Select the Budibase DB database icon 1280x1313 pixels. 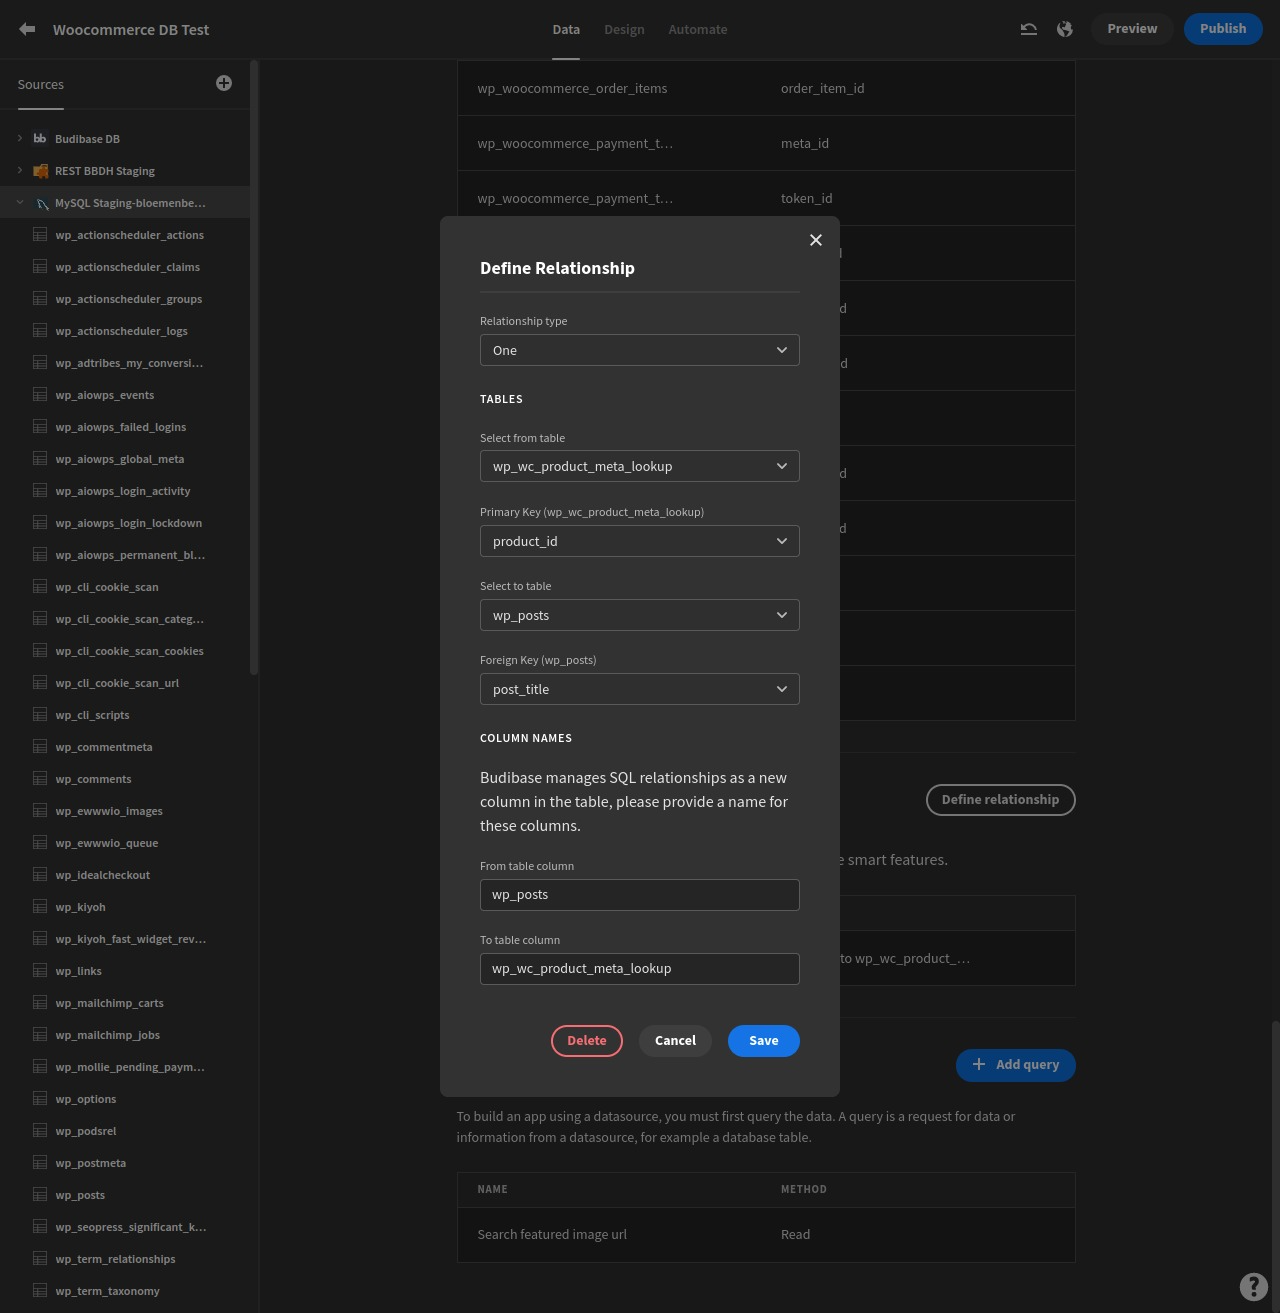click(x=40, y=138)
